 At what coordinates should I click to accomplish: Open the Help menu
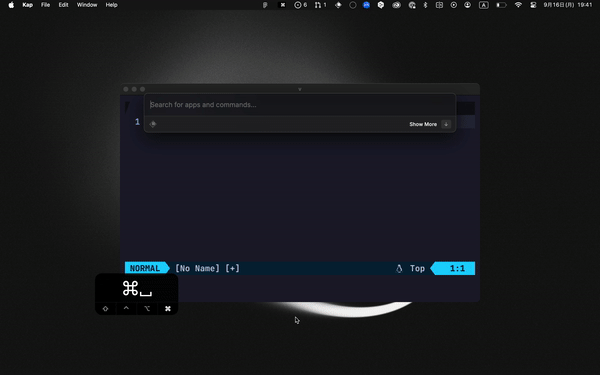pos(111,5)
